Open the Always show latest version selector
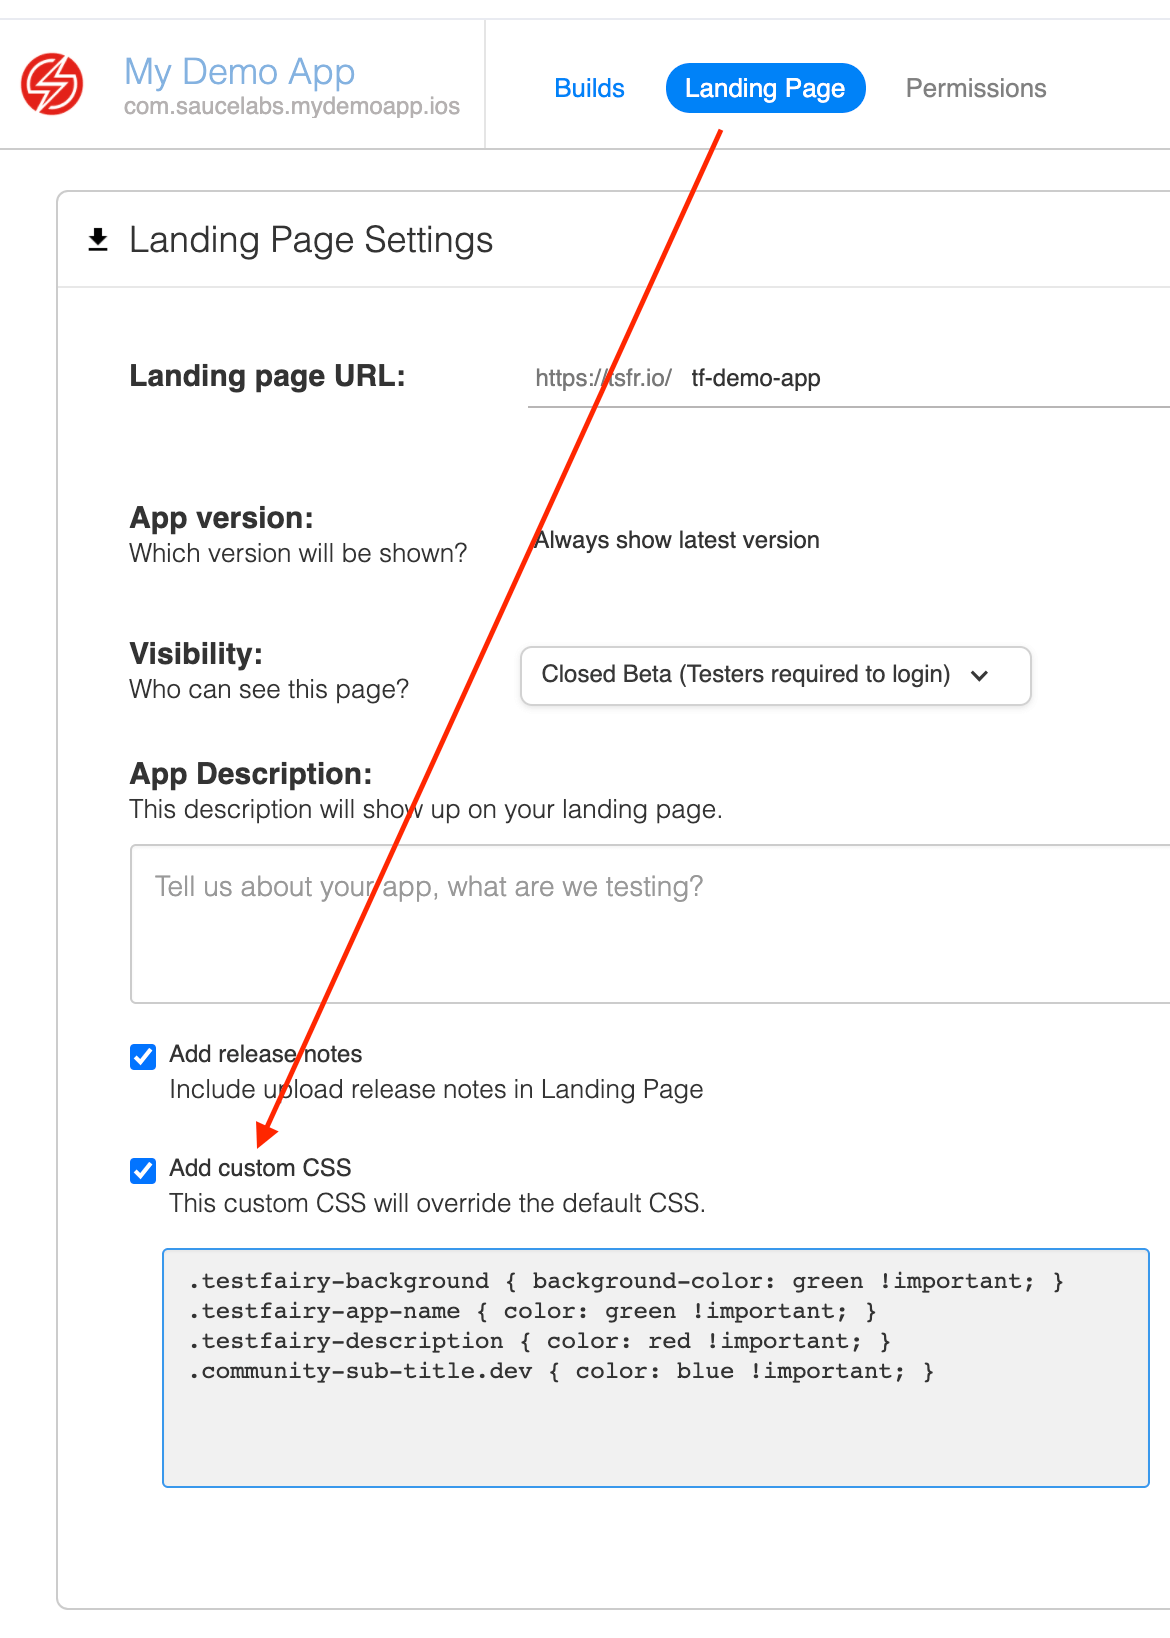Image resolution: width=1170 pixels, height=1638 pixels. click(676, 540)
